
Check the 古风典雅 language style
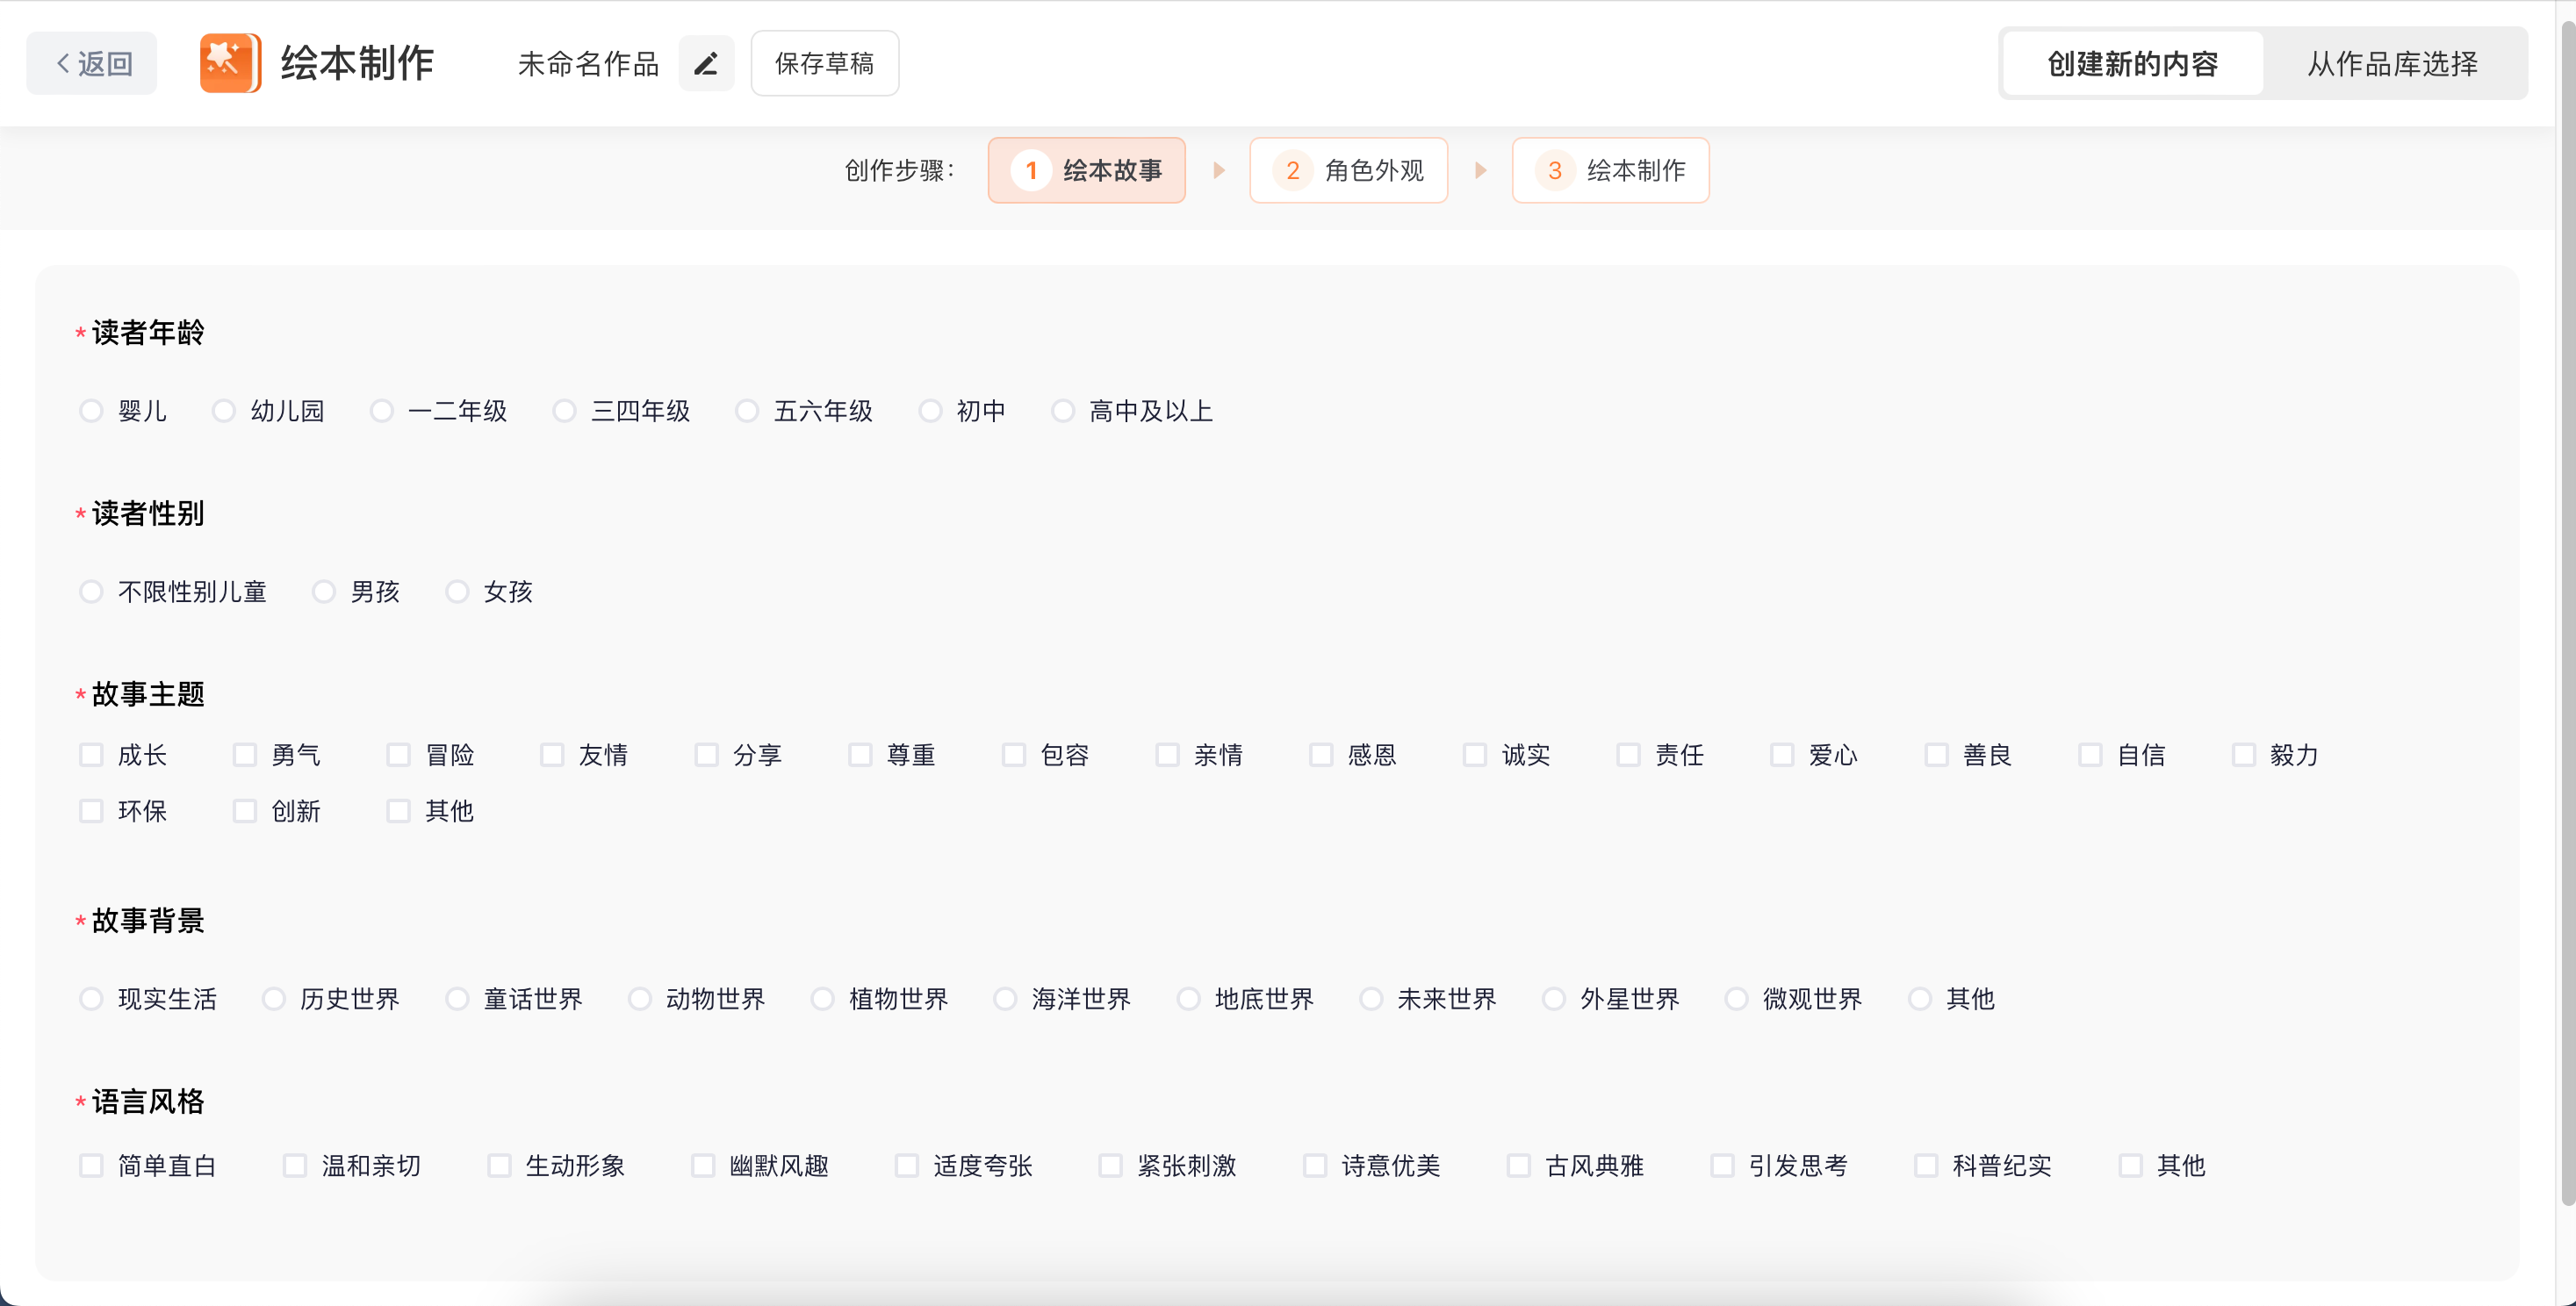point(1519,1166)
